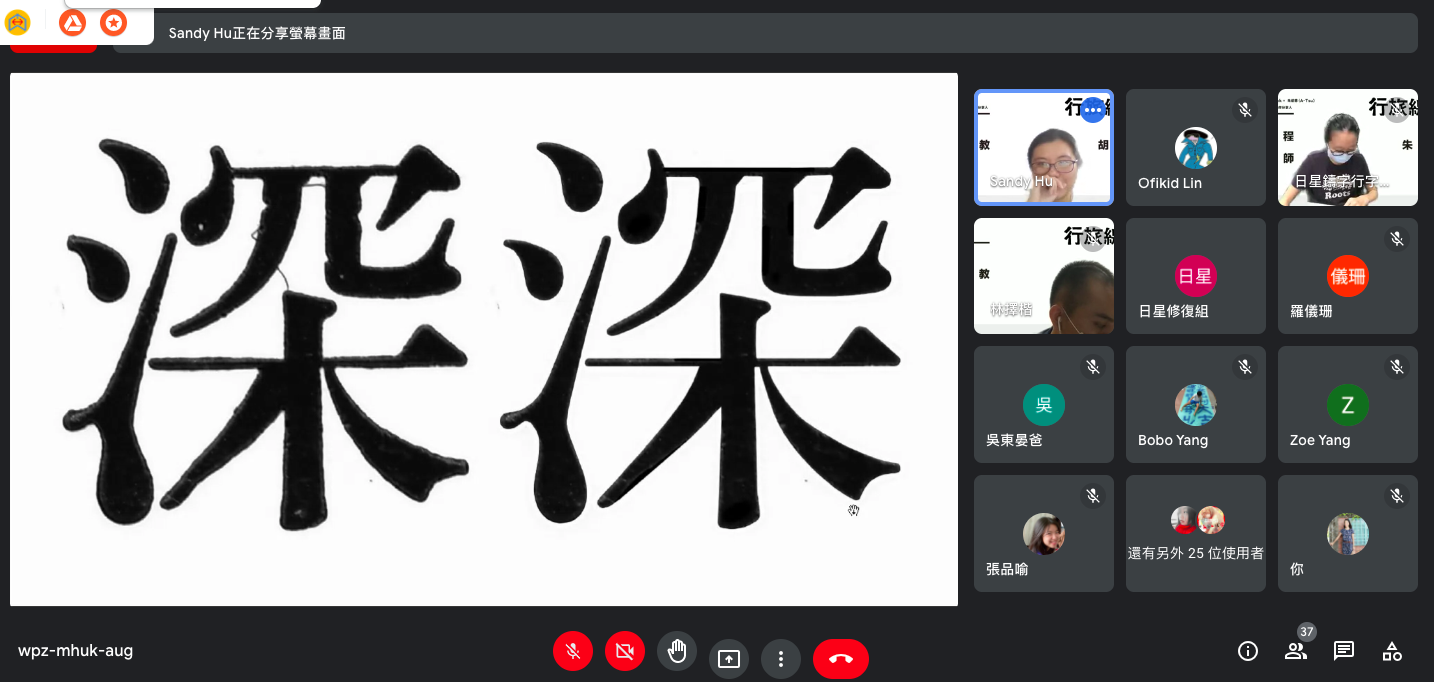The height and width of the screenshot is (682, 1434).
Task: Expand the 25 other users tile
Action: coord(1195,533)
